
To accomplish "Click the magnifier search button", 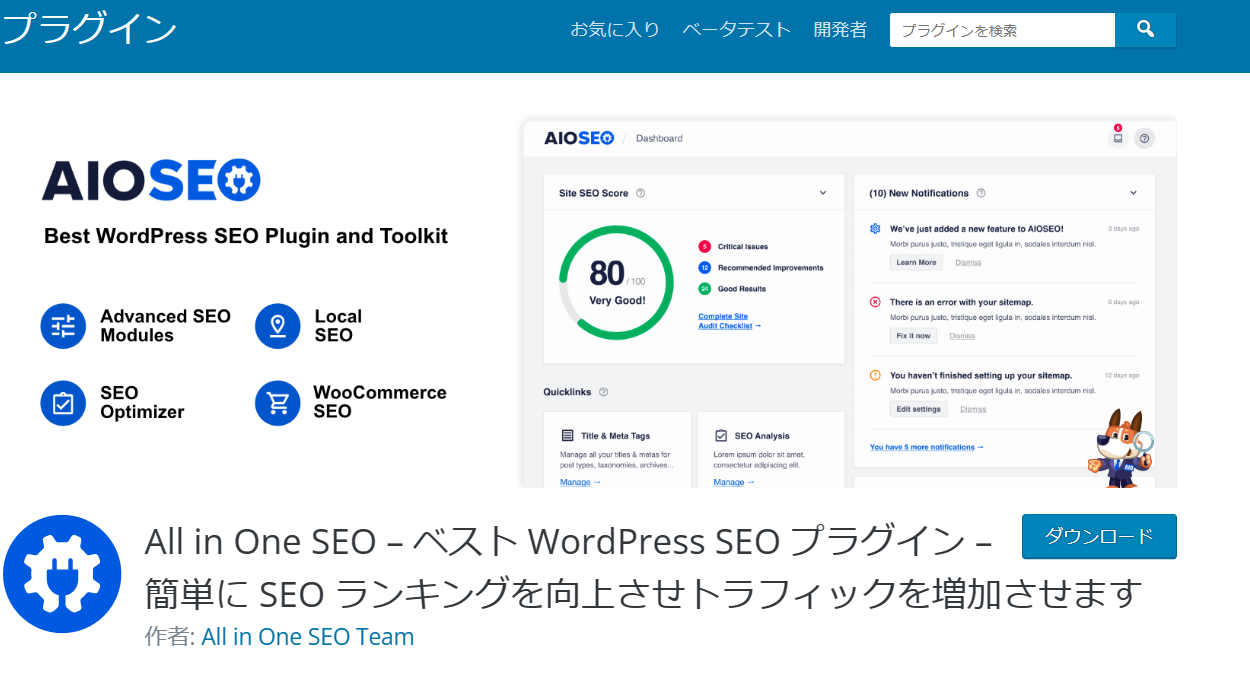I will point(1145,30).
